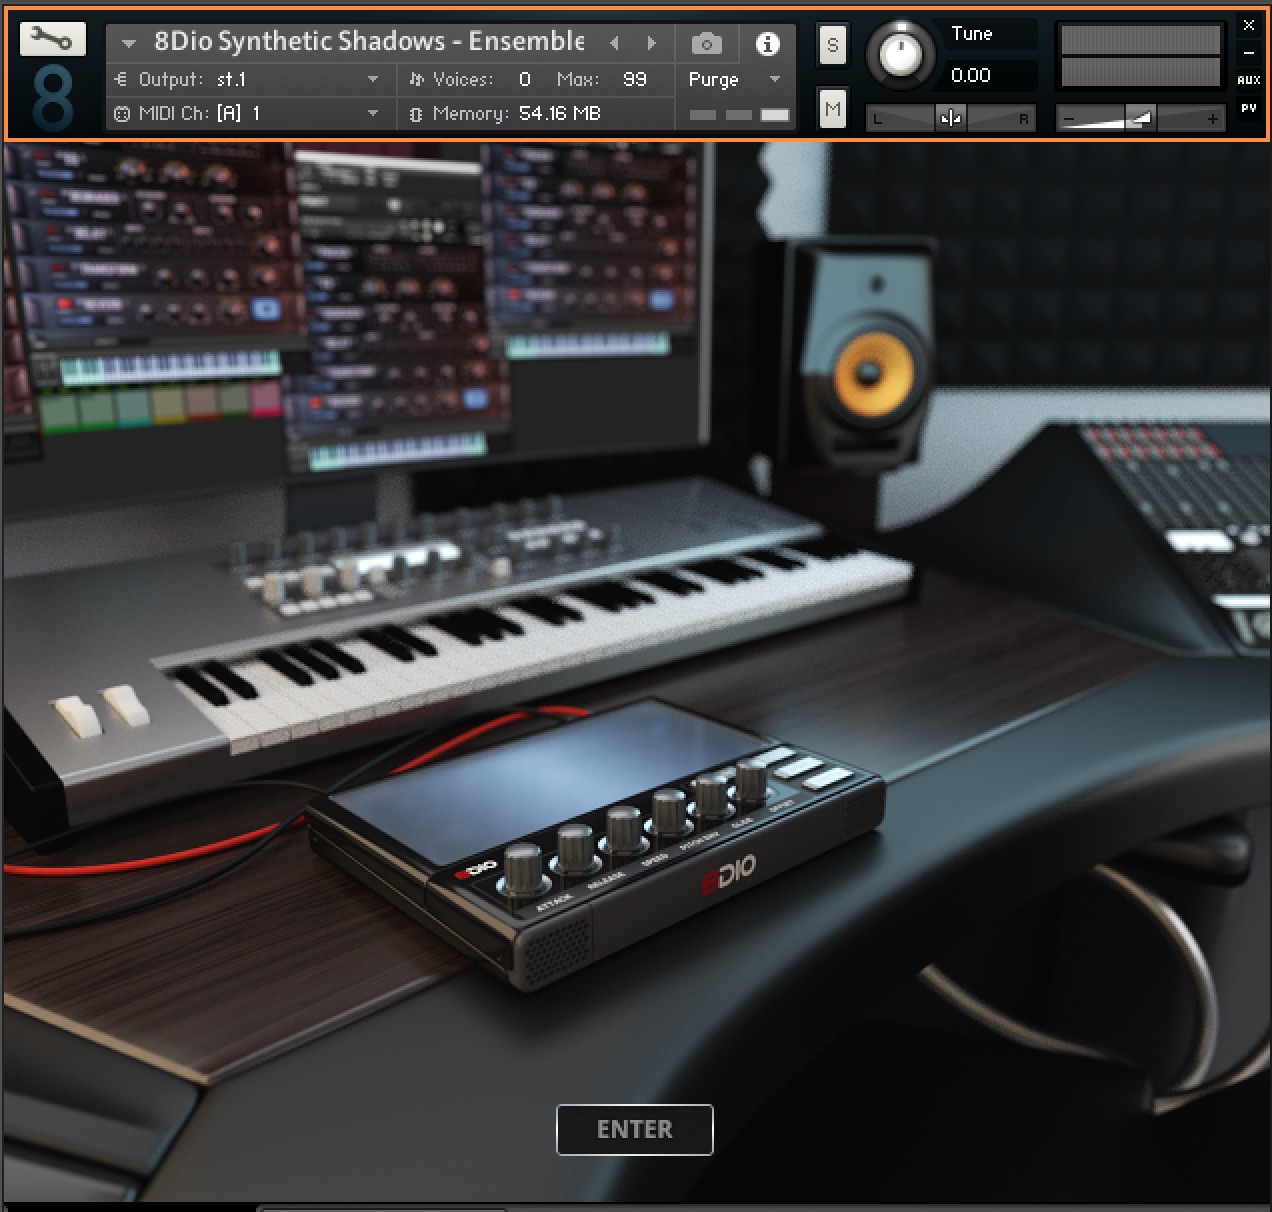Mute the instrument with the M button
Screen dimensions: 1272x1212
click(x=833, y=108)
